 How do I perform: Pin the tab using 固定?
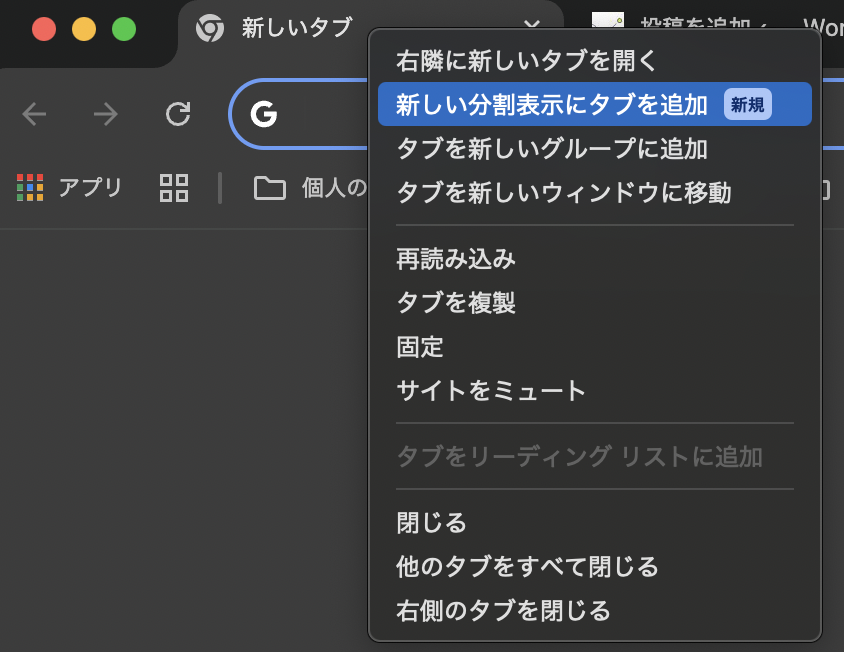point(420,347)
